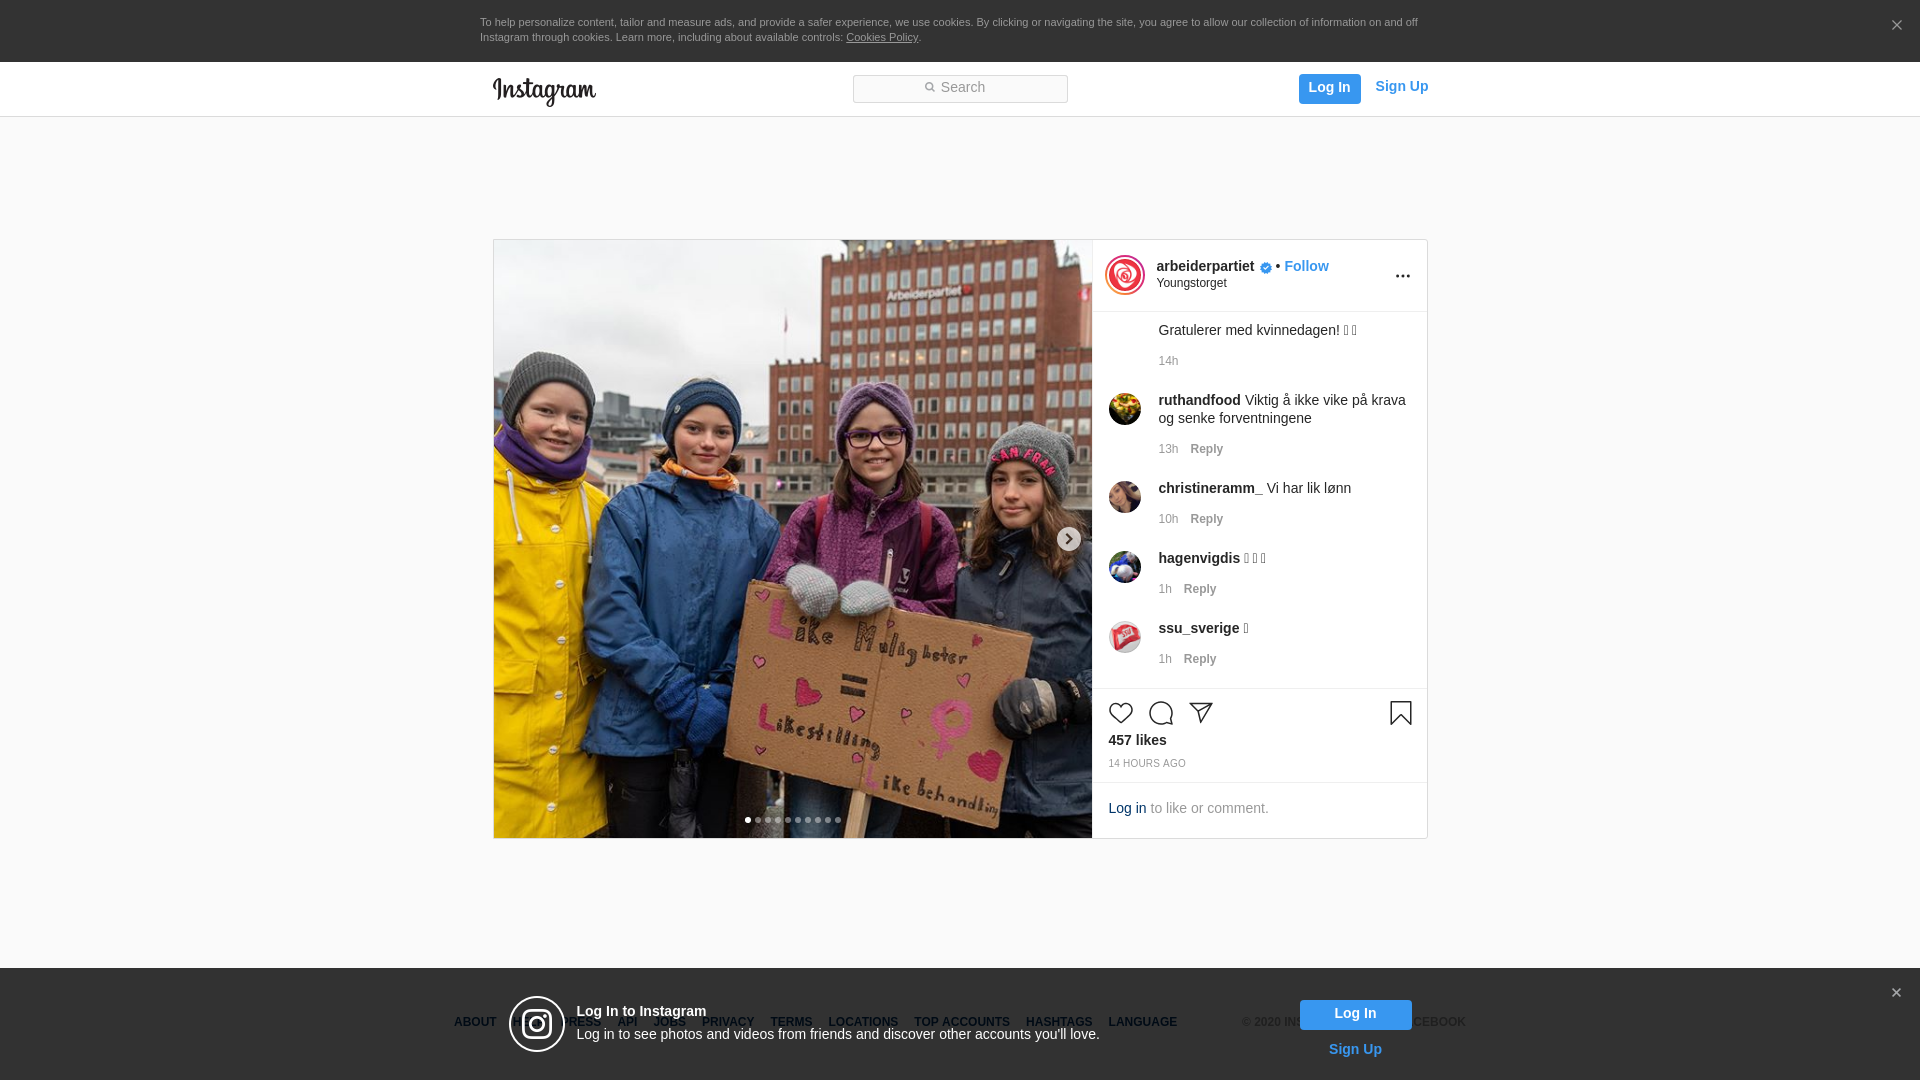The height and width of the screenshot is (1080, 1920).
Task: Open the ABOUT footer link
Action: pos(475,1022)
